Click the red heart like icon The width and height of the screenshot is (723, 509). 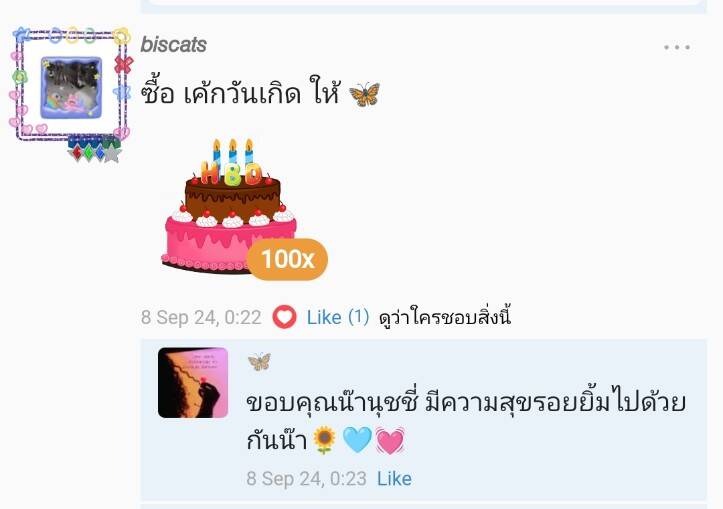click(284, 317)
